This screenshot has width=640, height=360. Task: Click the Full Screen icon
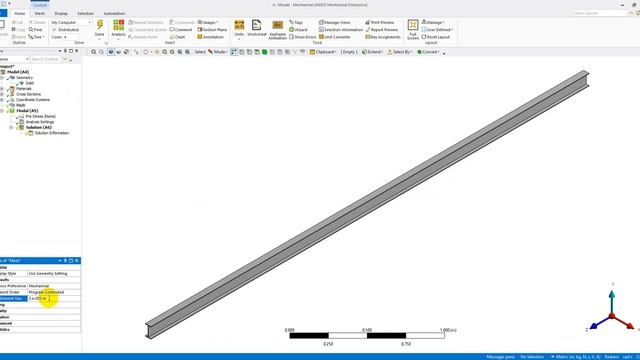[413, 25]
